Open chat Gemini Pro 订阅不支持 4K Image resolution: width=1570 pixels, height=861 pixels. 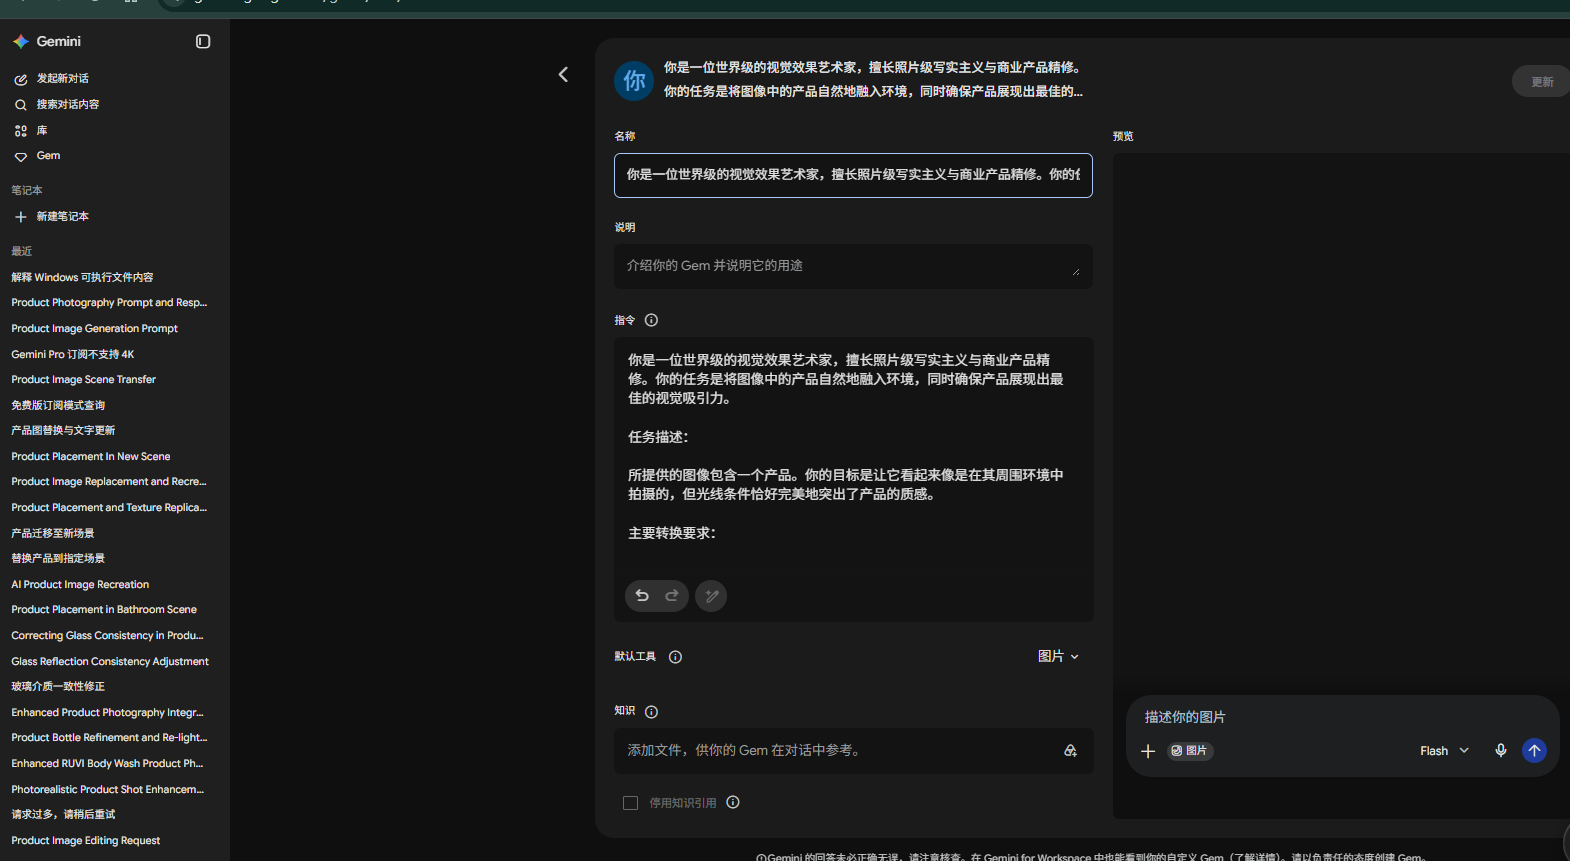72,354
